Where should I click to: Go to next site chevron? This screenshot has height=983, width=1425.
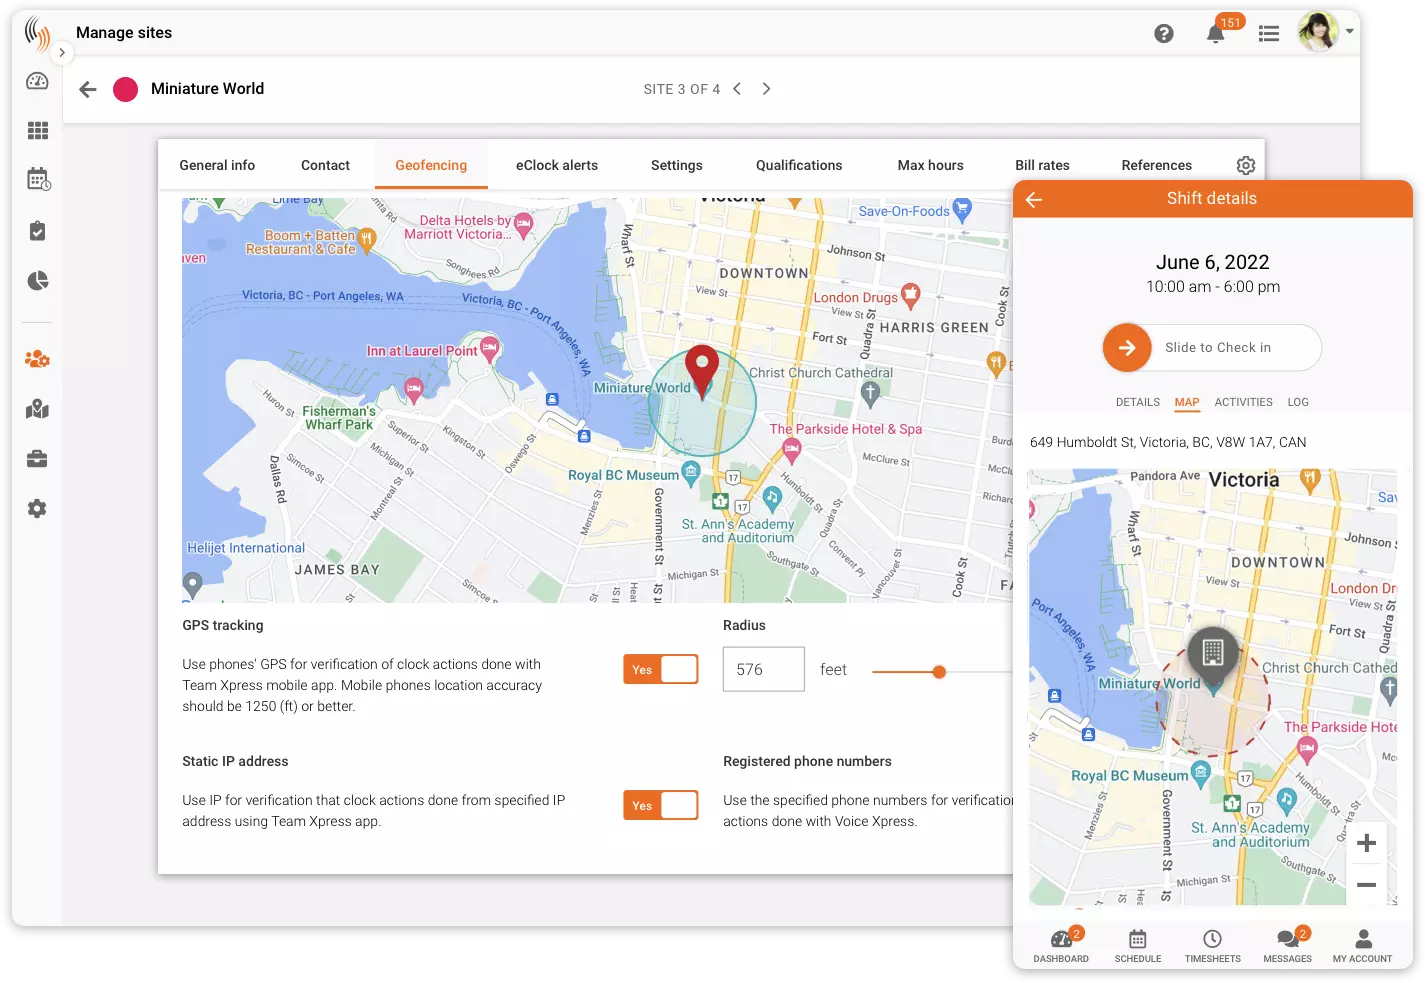point(766,89)
